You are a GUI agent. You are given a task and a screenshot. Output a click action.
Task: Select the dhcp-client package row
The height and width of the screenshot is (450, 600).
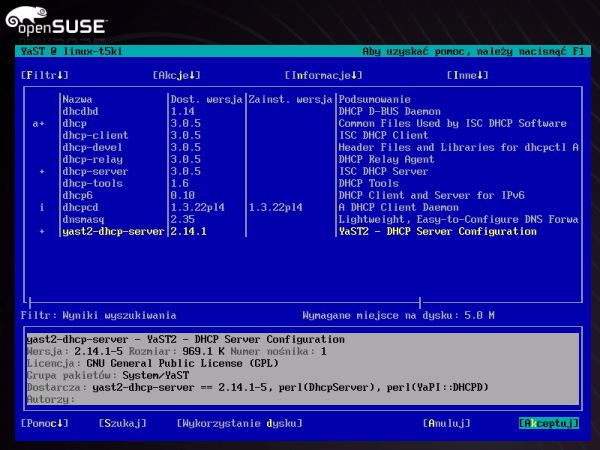(x=302, y=135)
